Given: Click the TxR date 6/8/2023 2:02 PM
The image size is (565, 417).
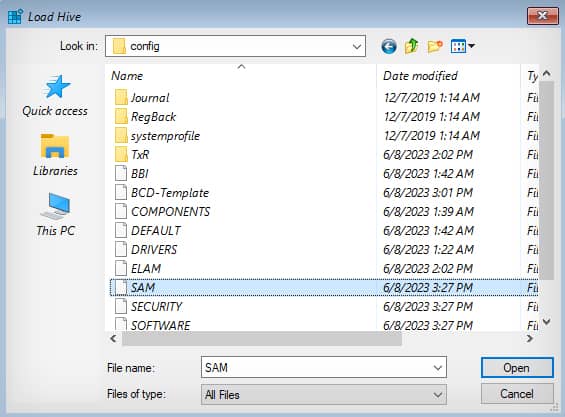Looking at the screenshot, I should pos(428,155).
